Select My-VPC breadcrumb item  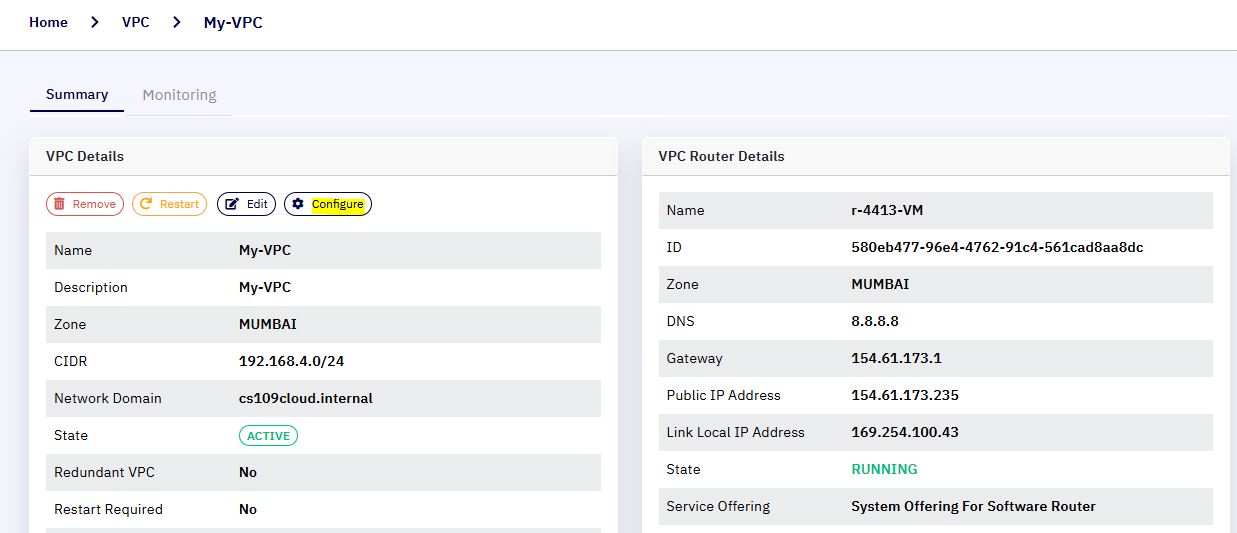point(233,22)
